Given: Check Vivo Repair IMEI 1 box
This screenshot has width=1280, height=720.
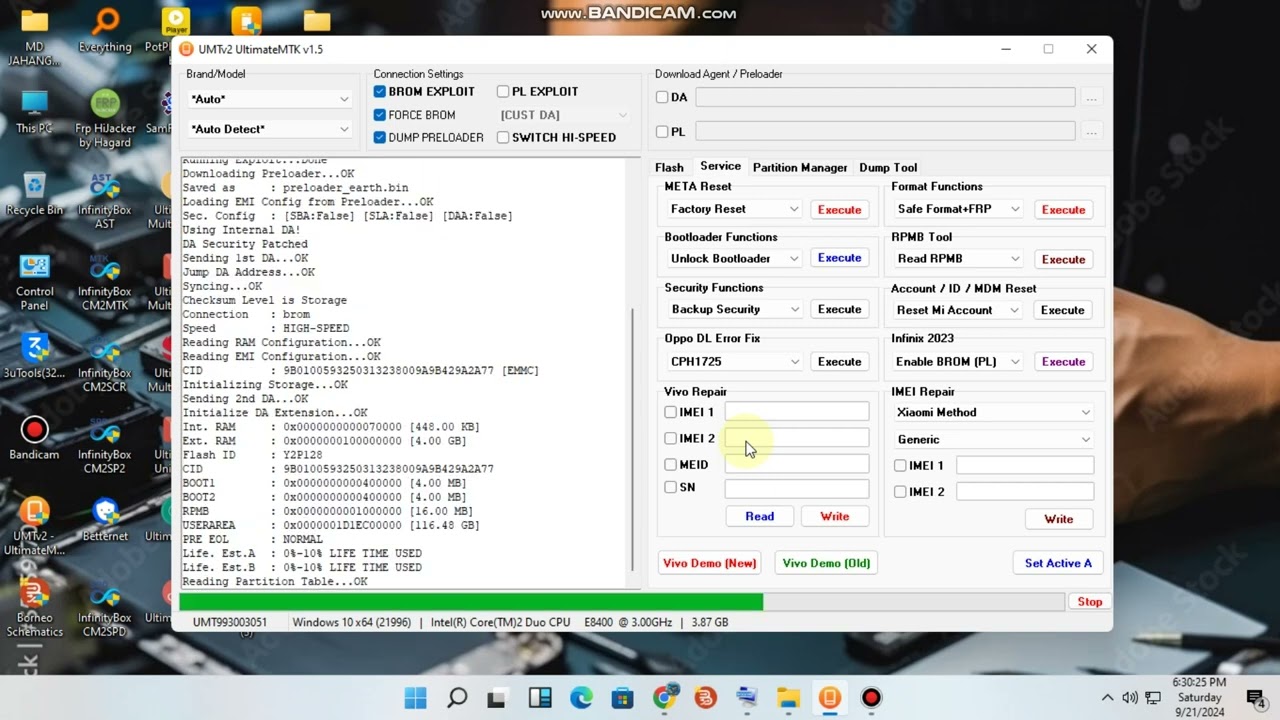Looking at the screenshot, I should (x=670, y=412).
